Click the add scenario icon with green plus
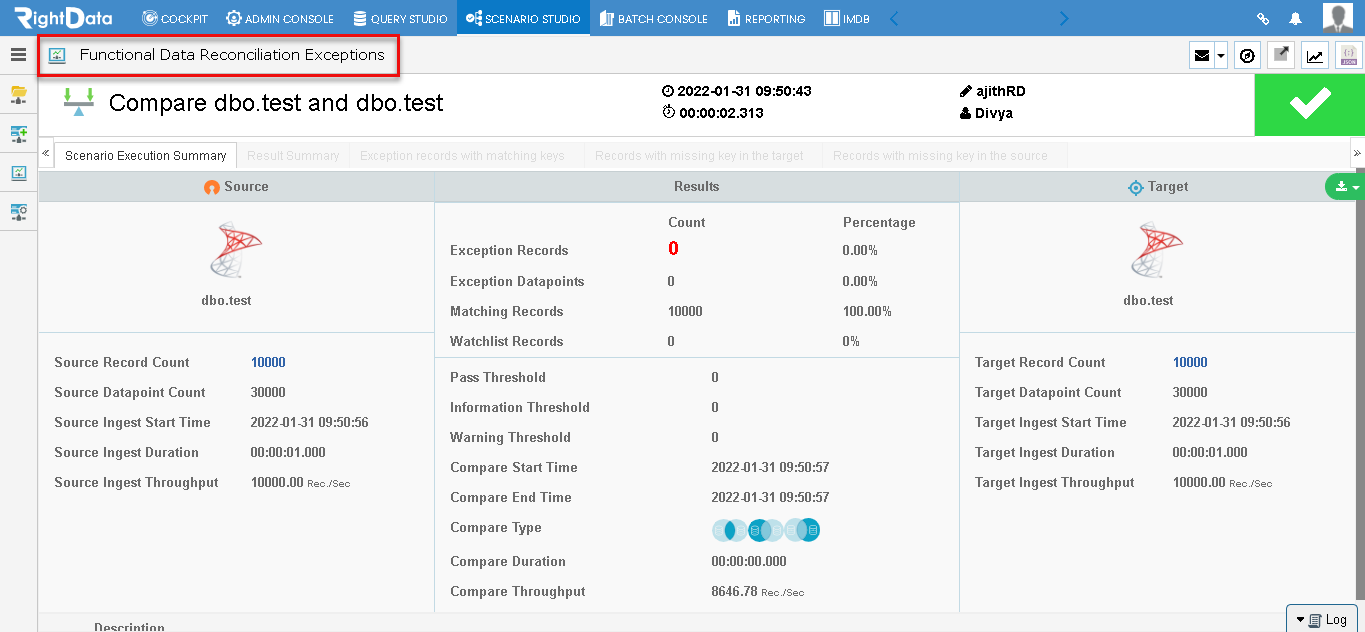The width and height of the screenshot is (1365, 632). pyautogui.click(x=18, y=134)
